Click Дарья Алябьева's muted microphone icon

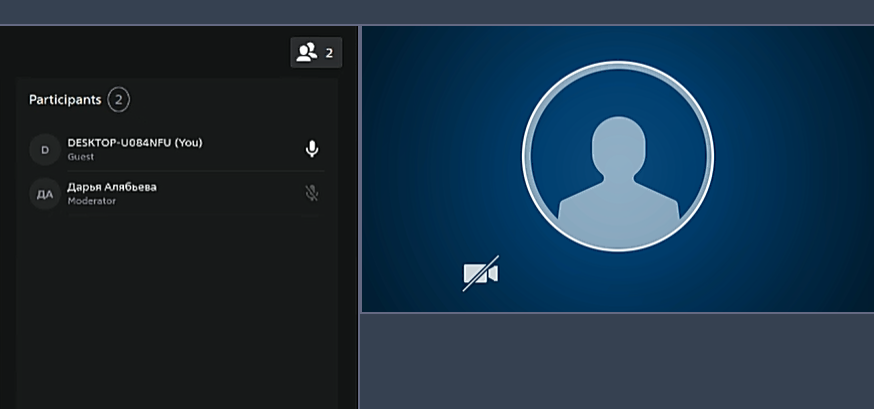[312, 193]
